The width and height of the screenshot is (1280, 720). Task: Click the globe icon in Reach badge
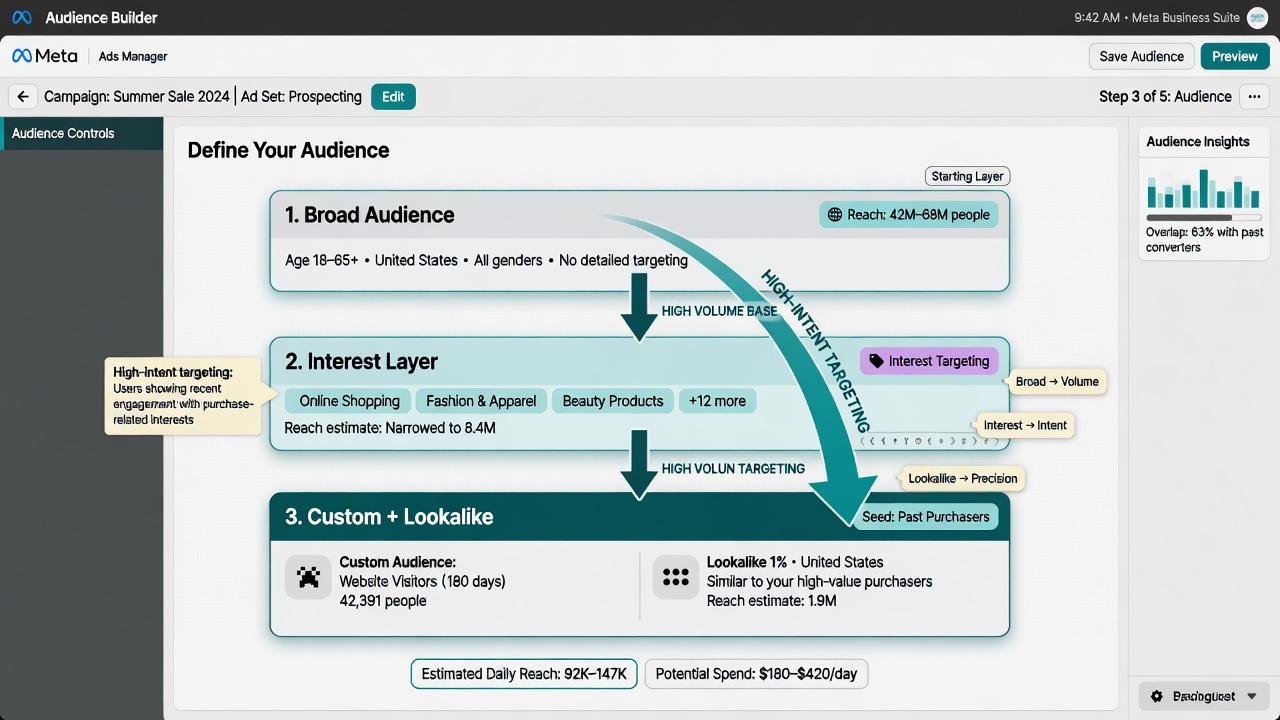(x=835, y=215)
